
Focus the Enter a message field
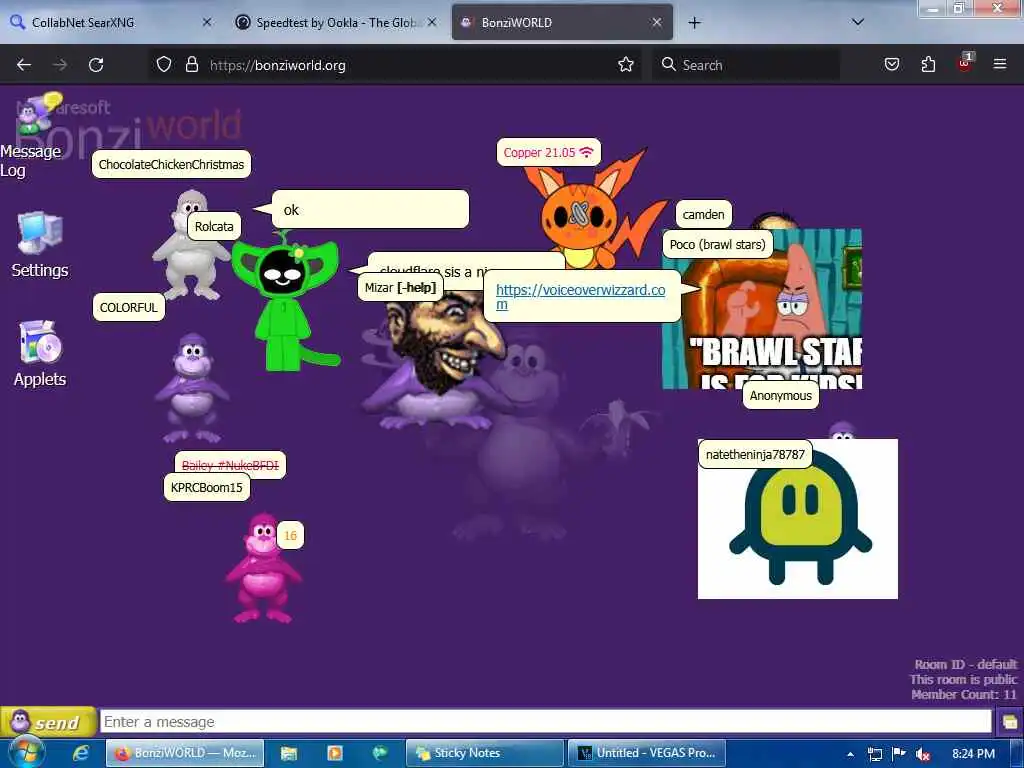click(x=545, y=722)
